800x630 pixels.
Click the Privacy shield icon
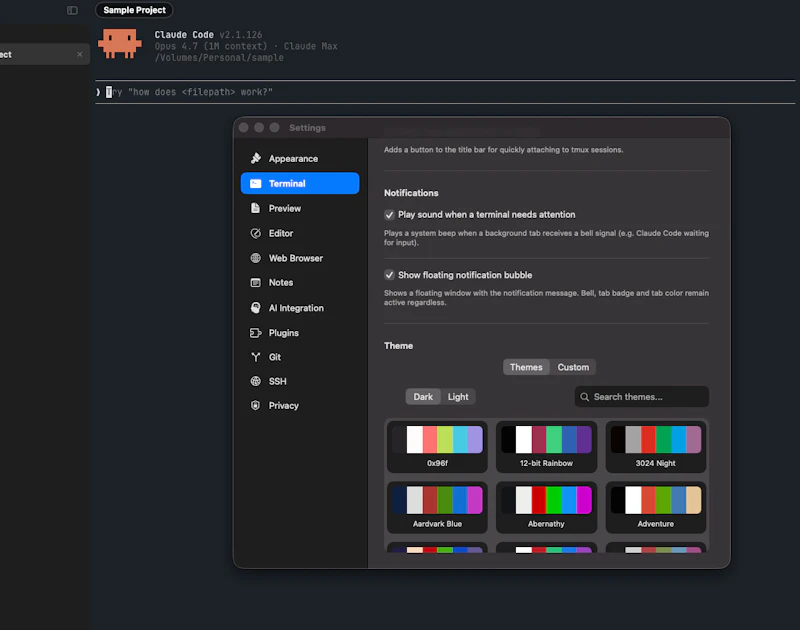256,406
